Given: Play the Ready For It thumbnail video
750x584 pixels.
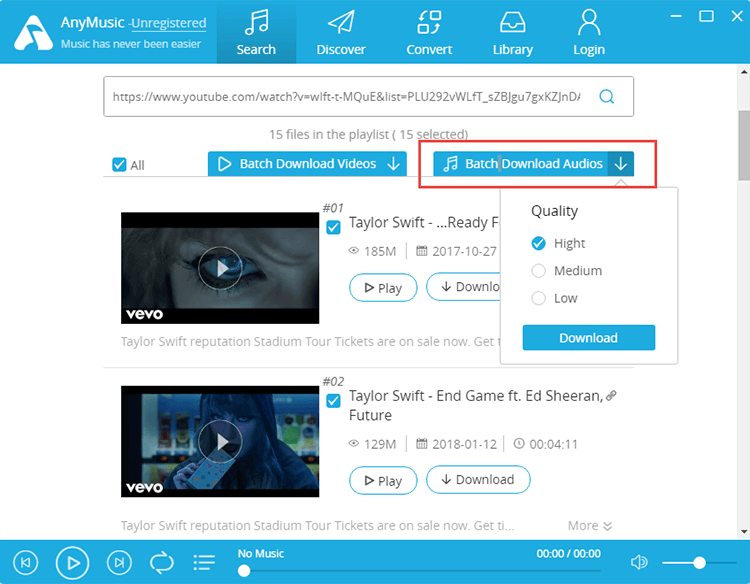Looking at the screenshot, I should coord(220,268).
